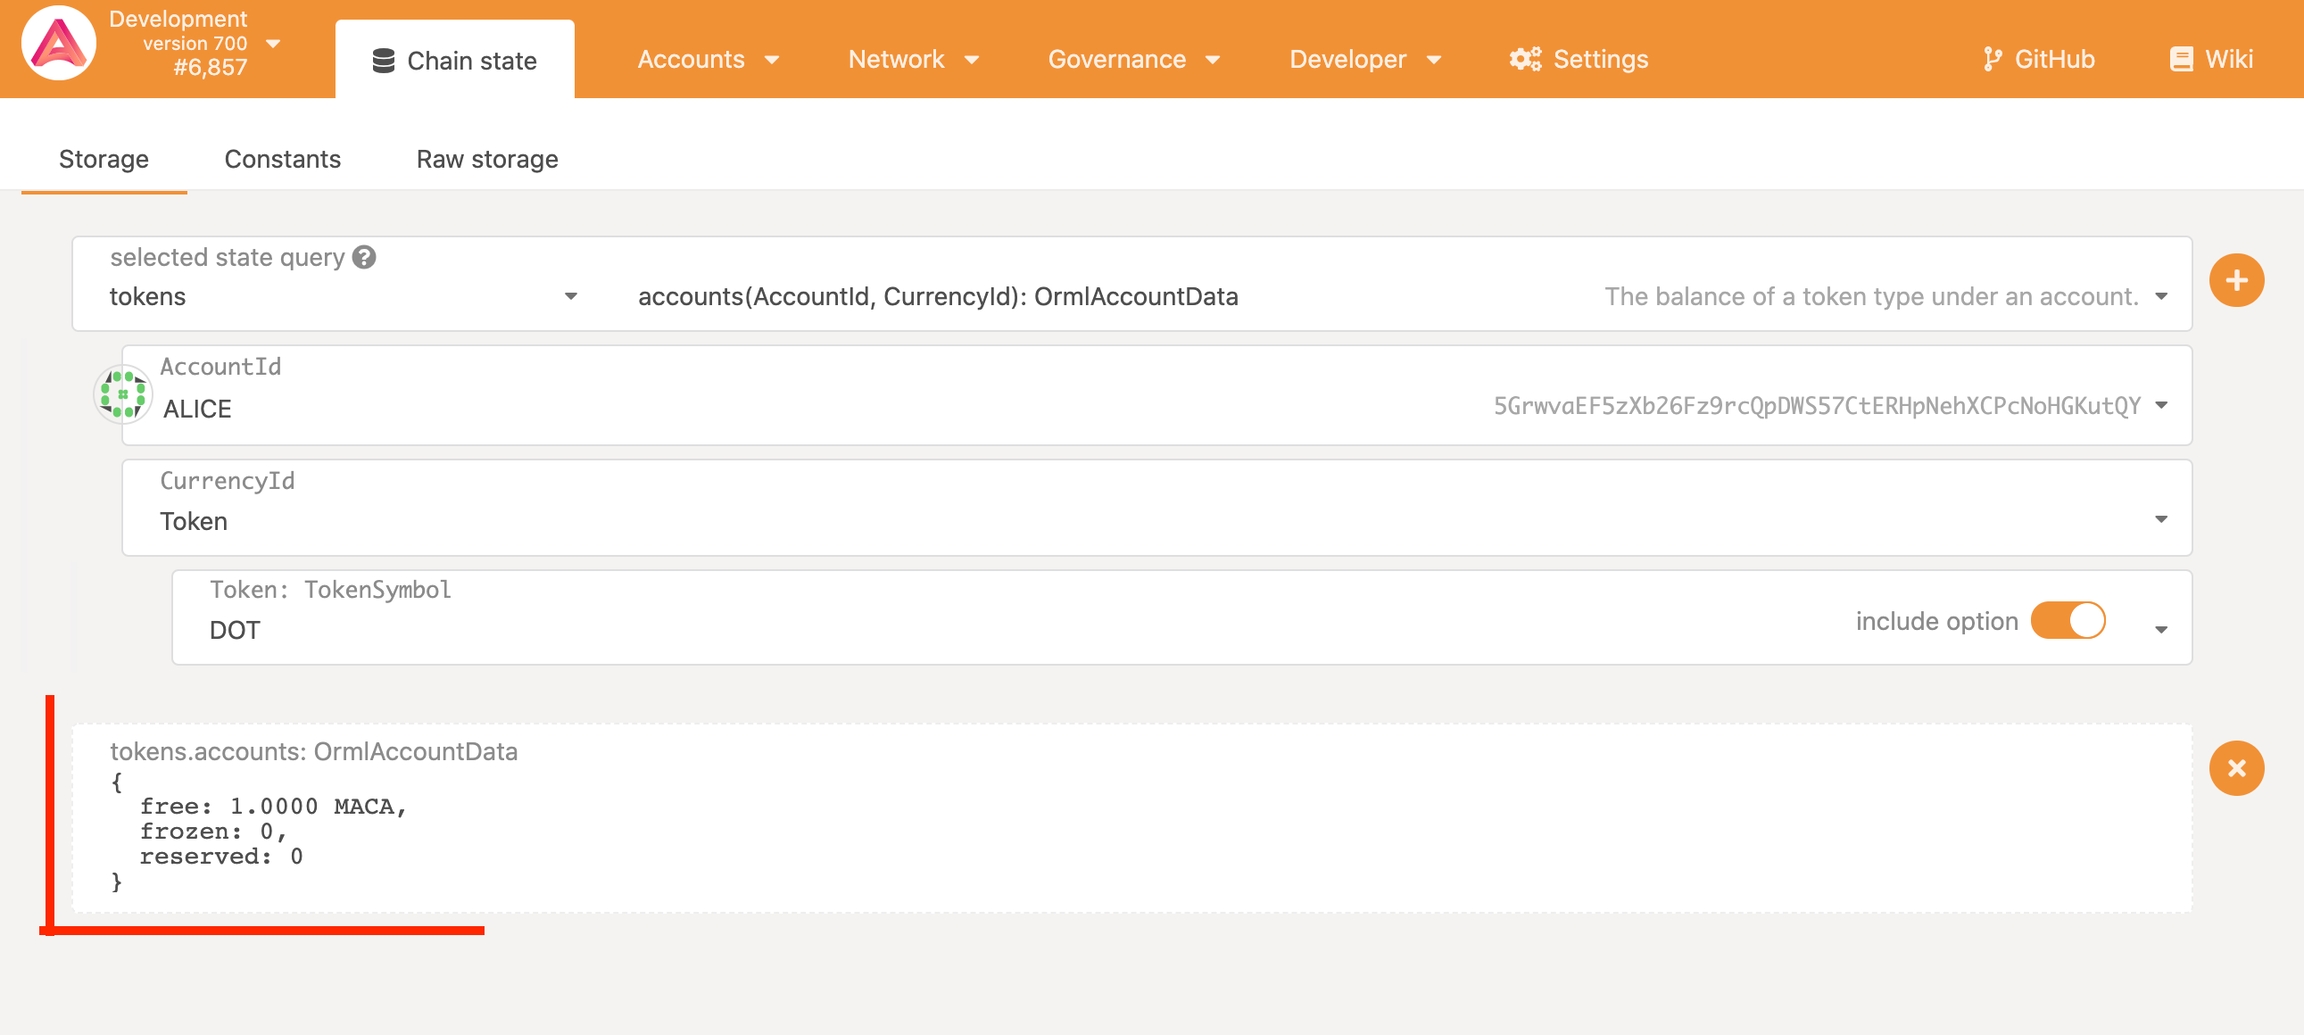Open the TokenSymbol DOT dropdown
Image resolution: width=2304 pixels, height=1035 pixels.
pos(2161,630)
